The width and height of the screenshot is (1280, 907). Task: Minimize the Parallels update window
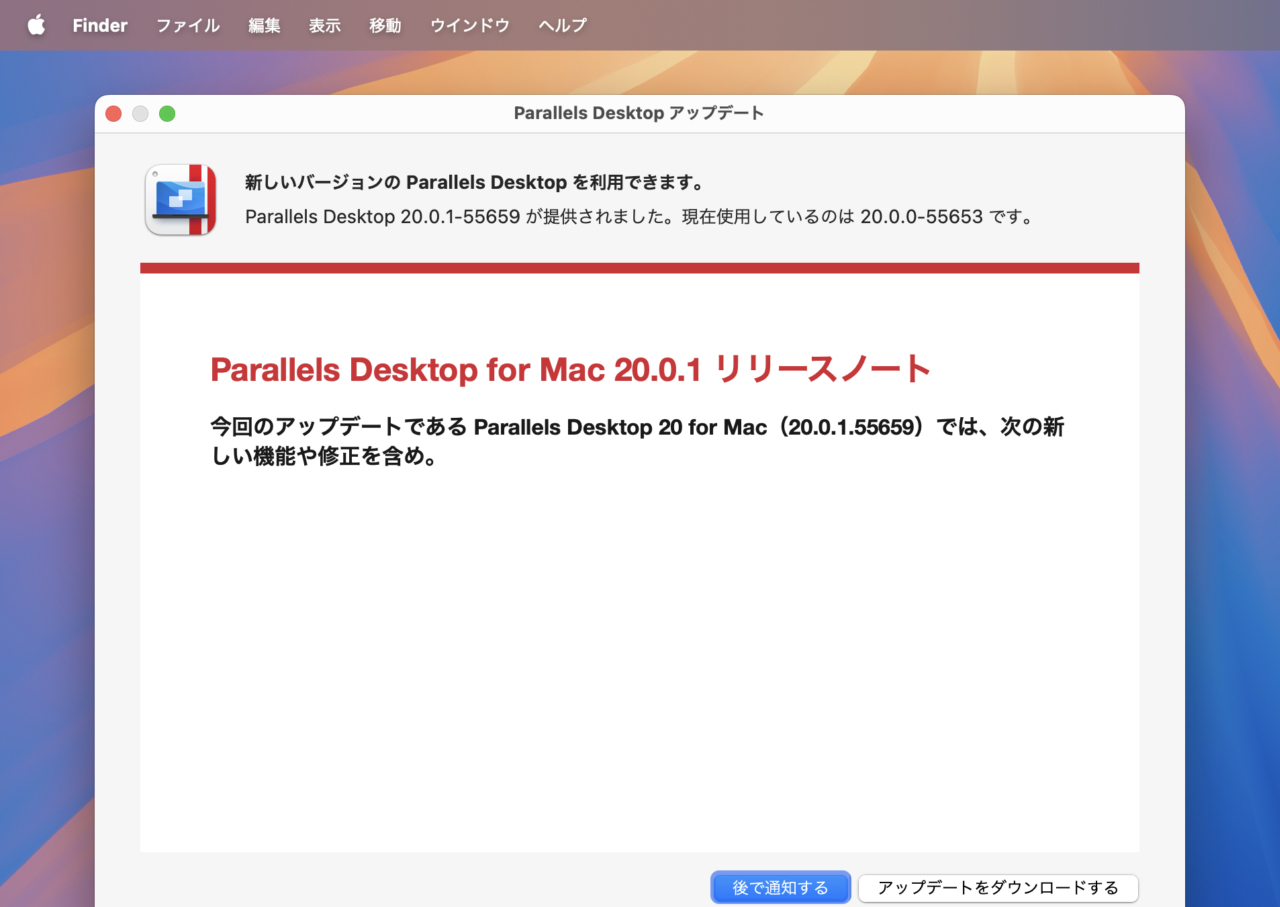140,114
